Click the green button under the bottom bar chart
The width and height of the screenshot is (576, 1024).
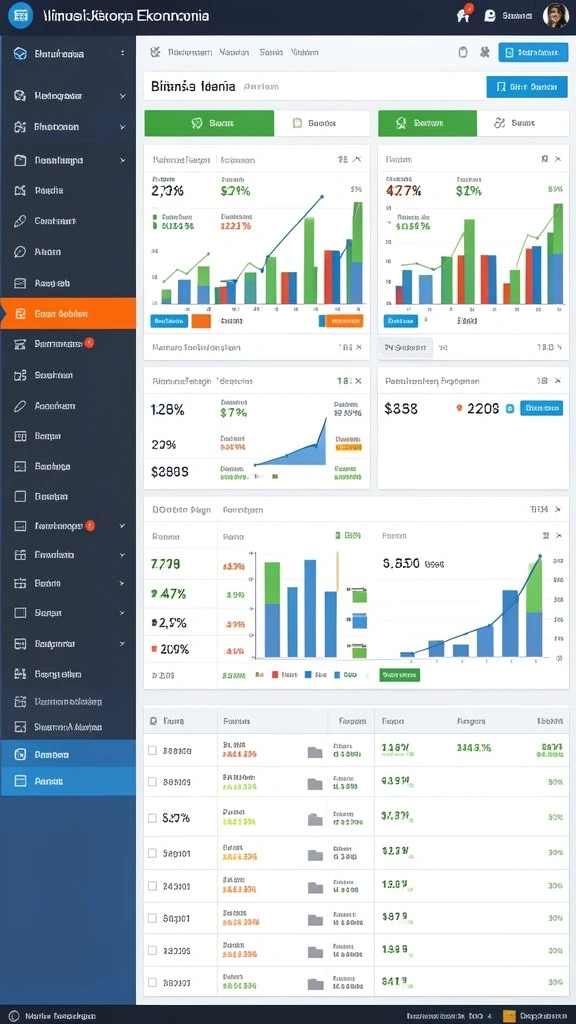point(400,675)
